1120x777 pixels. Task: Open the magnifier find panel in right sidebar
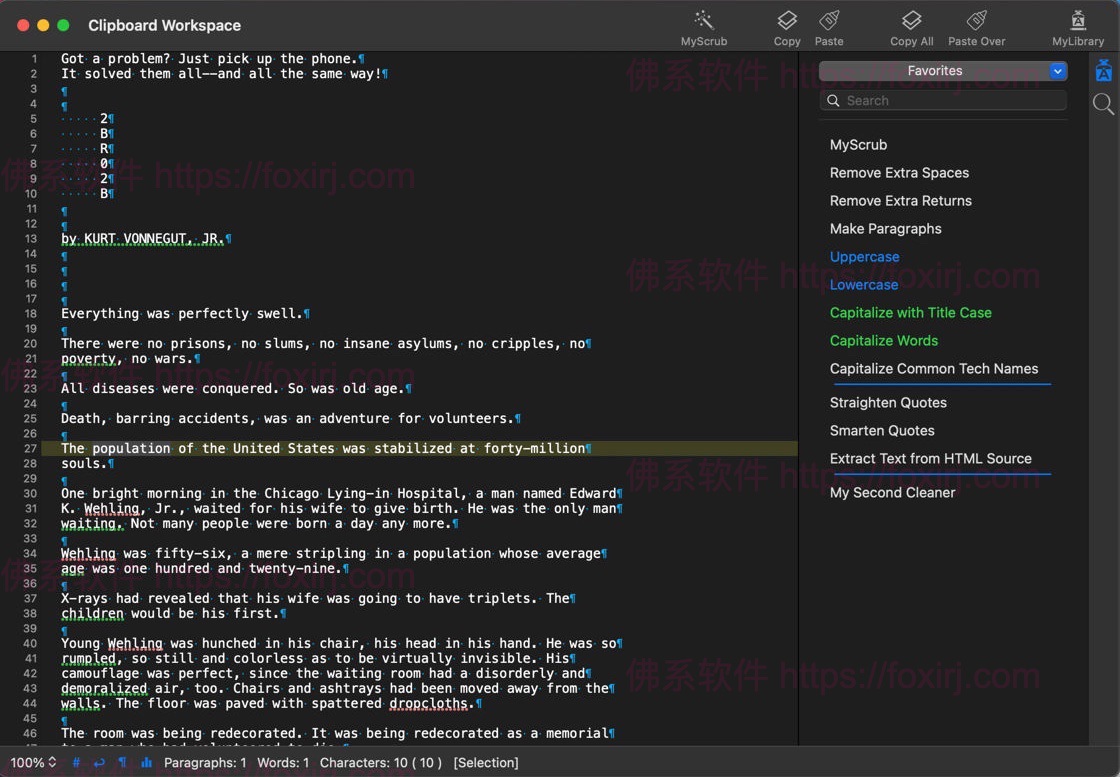point(1103,104)
